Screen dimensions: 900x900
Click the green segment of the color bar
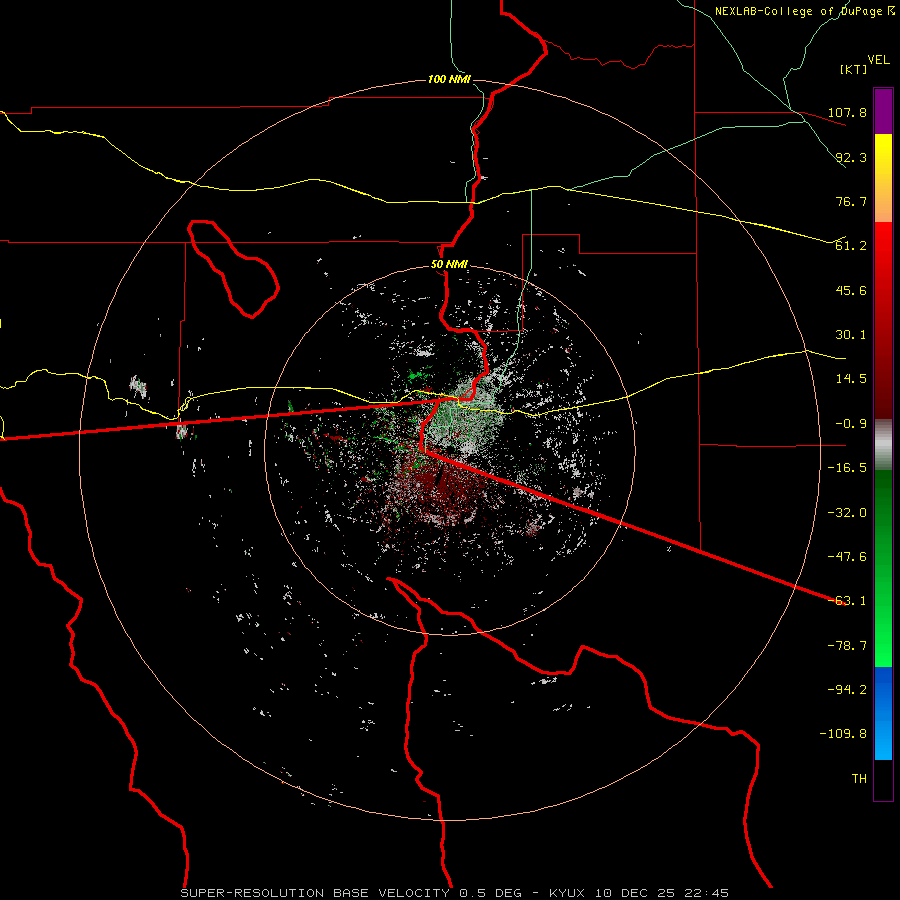(x=883, y=568)
